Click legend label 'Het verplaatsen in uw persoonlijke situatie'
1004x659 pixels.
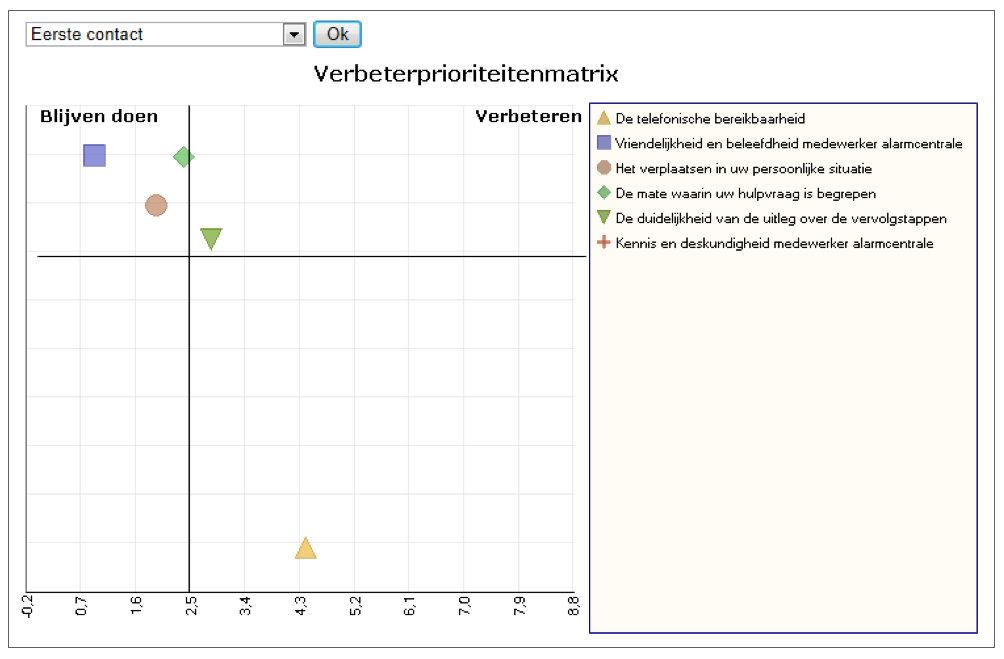point(743,168)
